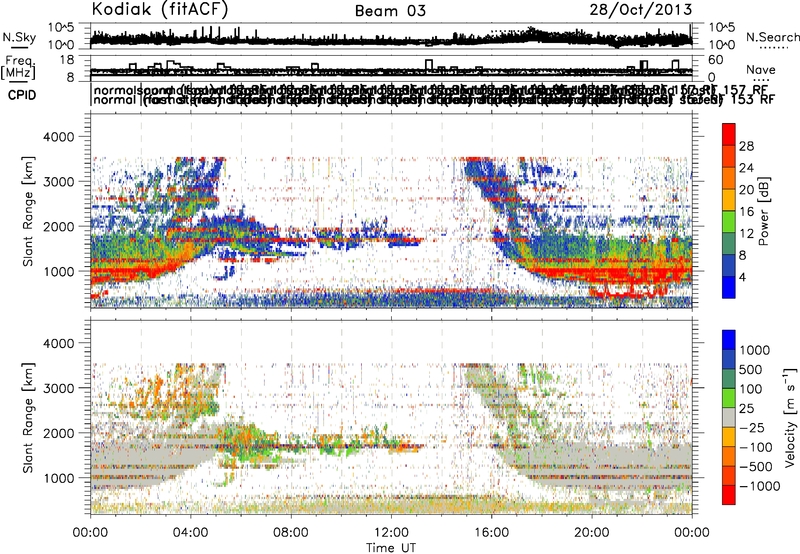The height and width of the screenshot is (554, 800).
Task: Click the "18" tick on frequency axis
Action: click(67, 60)
